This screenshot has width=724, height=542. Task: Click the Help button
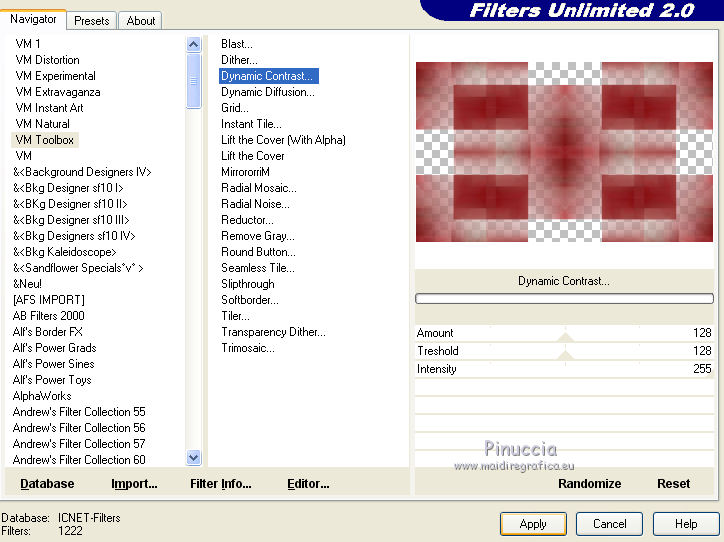point(686,524)
